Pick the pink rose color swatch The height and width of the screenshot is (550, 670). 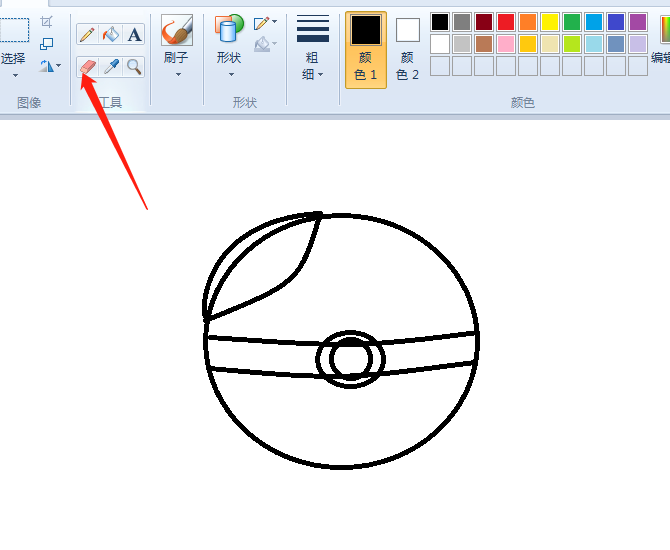(506, 44)
